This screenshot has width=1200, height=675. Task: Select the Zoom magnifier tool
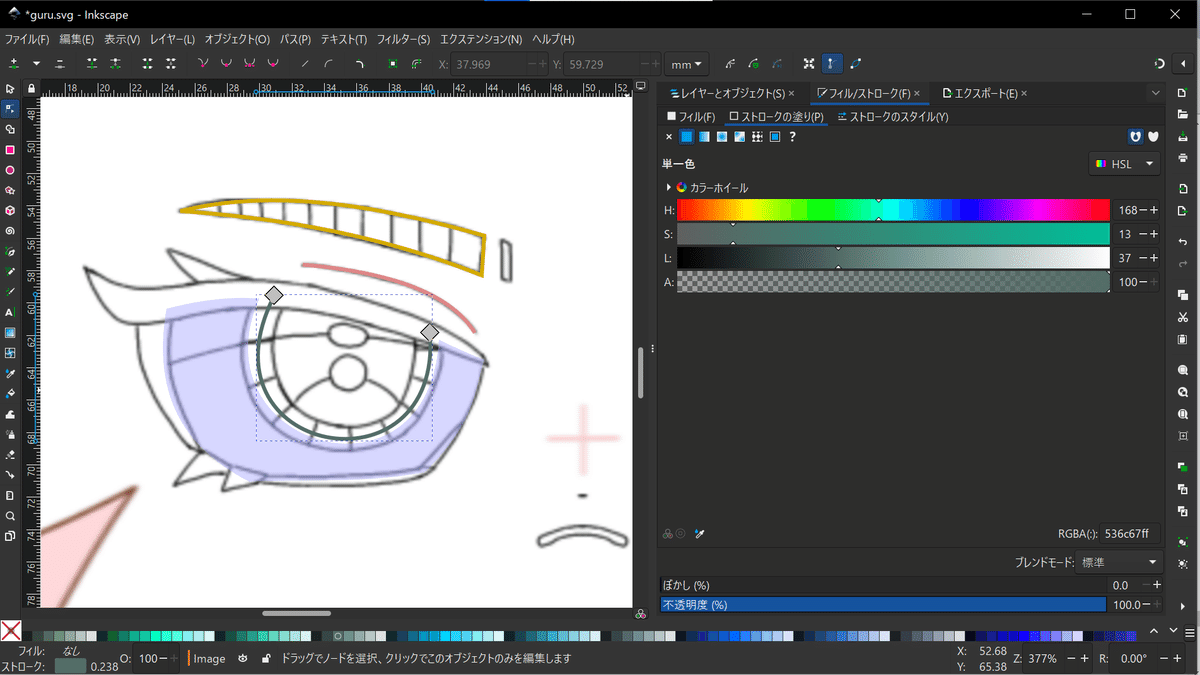point(10,516)
